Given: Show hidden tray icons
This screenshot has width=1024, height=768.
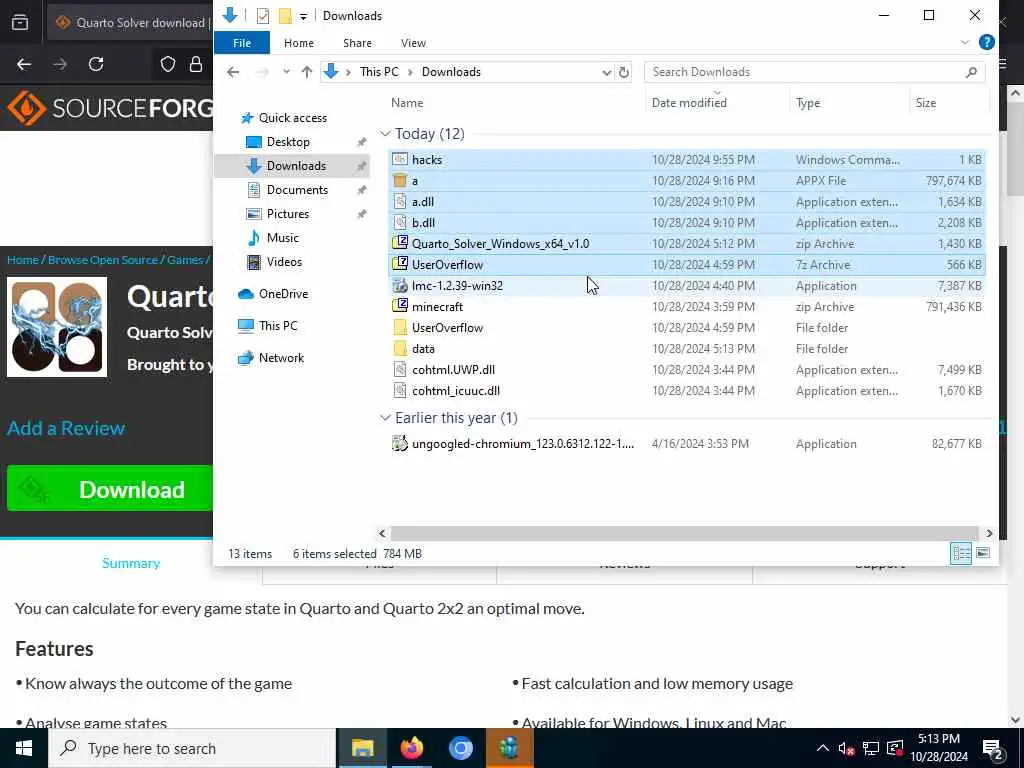Looking at the screenshot, I should [823, 748].
